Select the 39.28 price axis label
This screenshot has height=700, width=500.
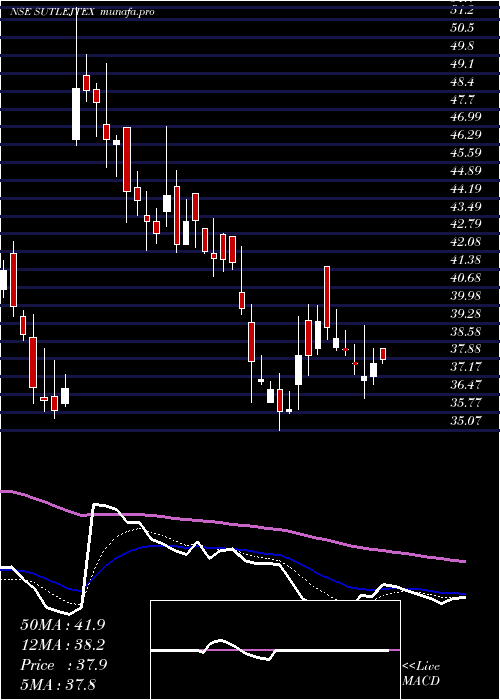[466, 313]
